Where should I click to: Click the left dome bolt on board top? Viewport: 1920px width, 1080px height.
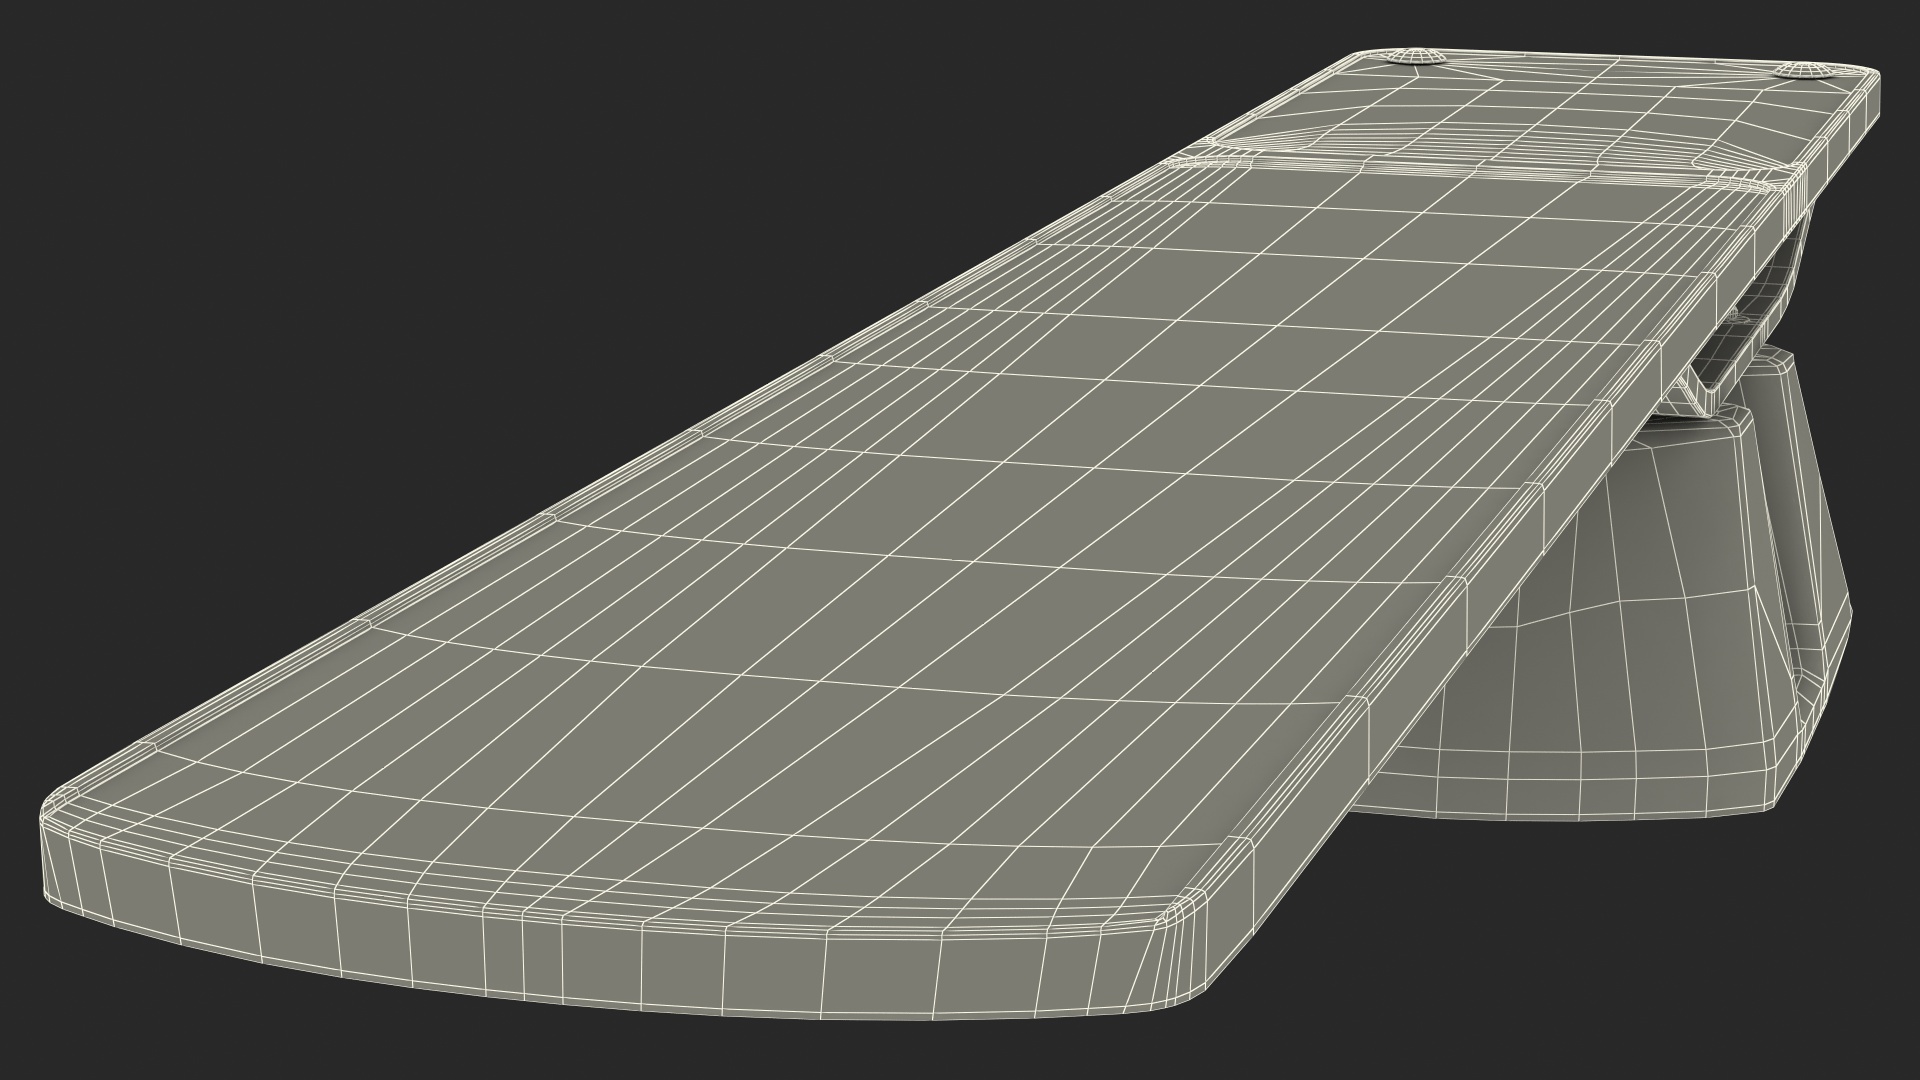click(1417, 56)
